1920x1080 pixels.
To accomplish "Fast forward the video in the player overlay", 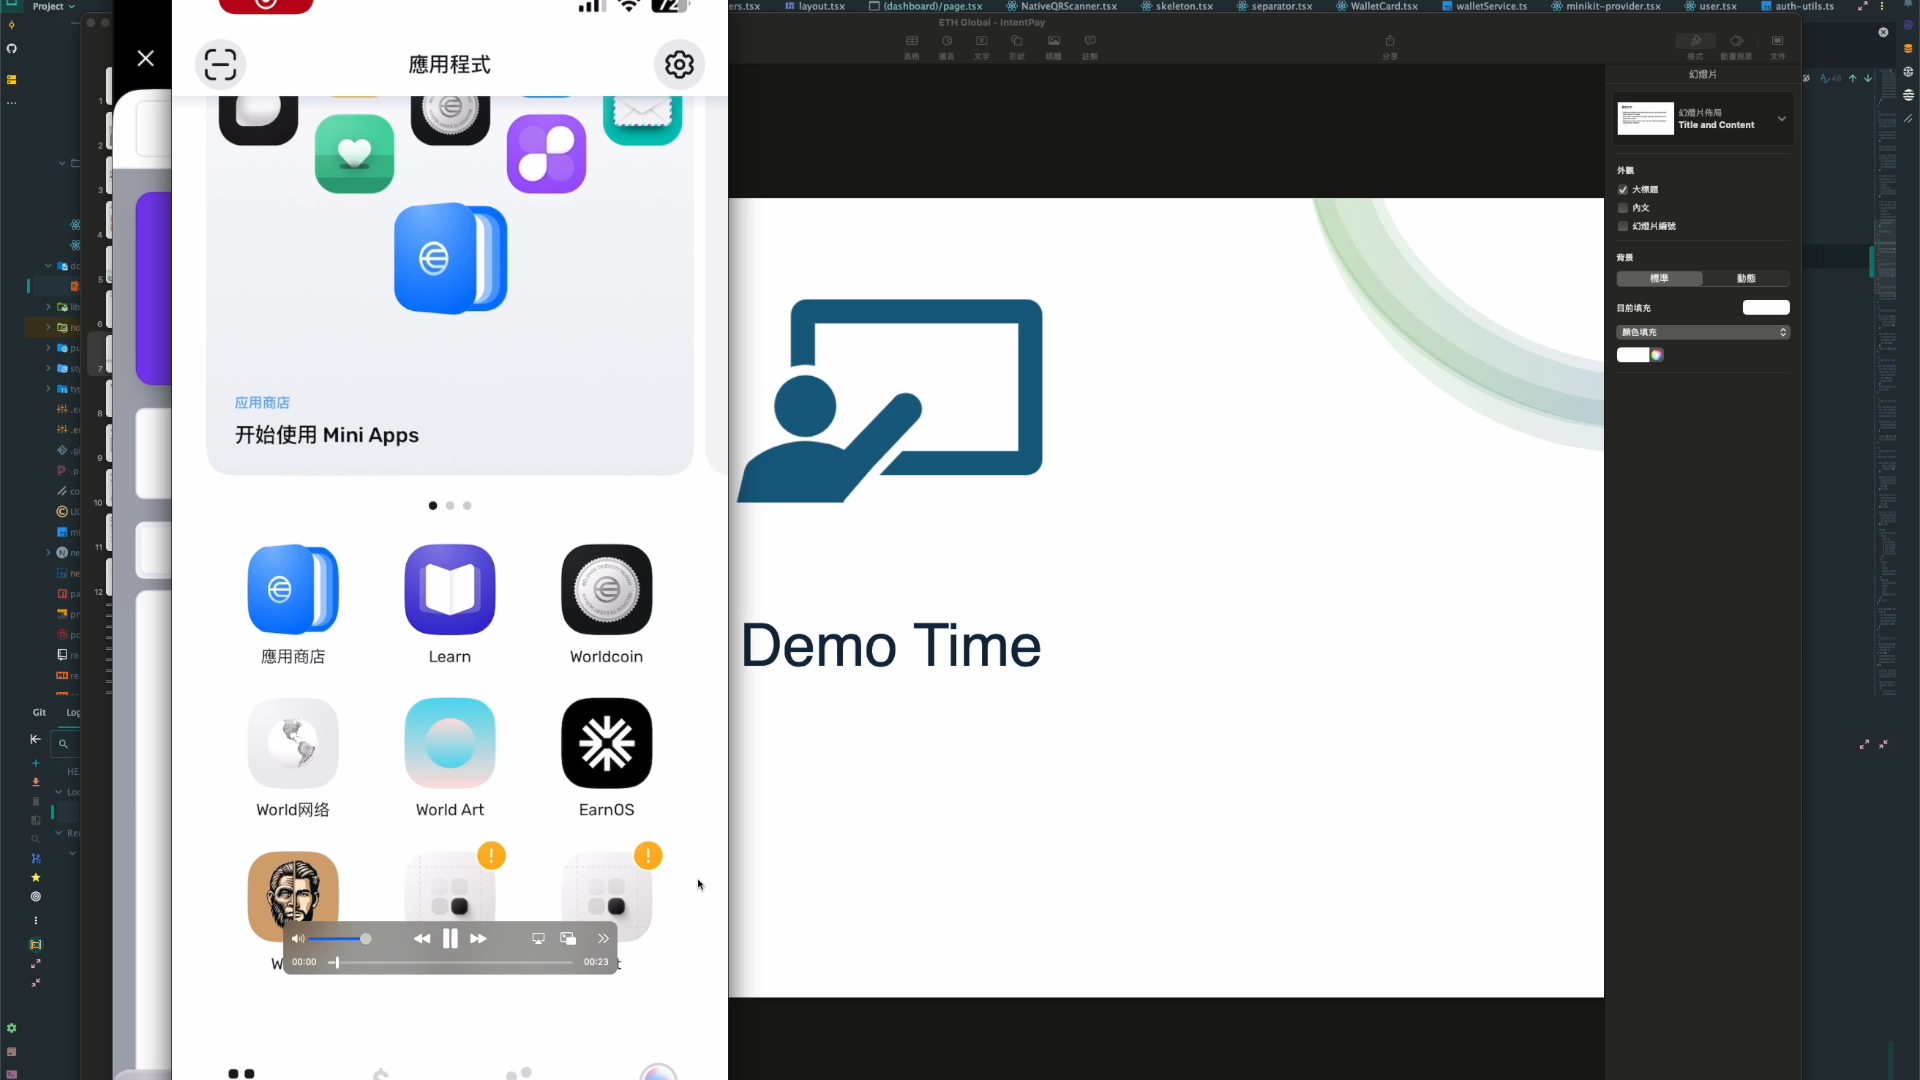I will coord(478,938).
